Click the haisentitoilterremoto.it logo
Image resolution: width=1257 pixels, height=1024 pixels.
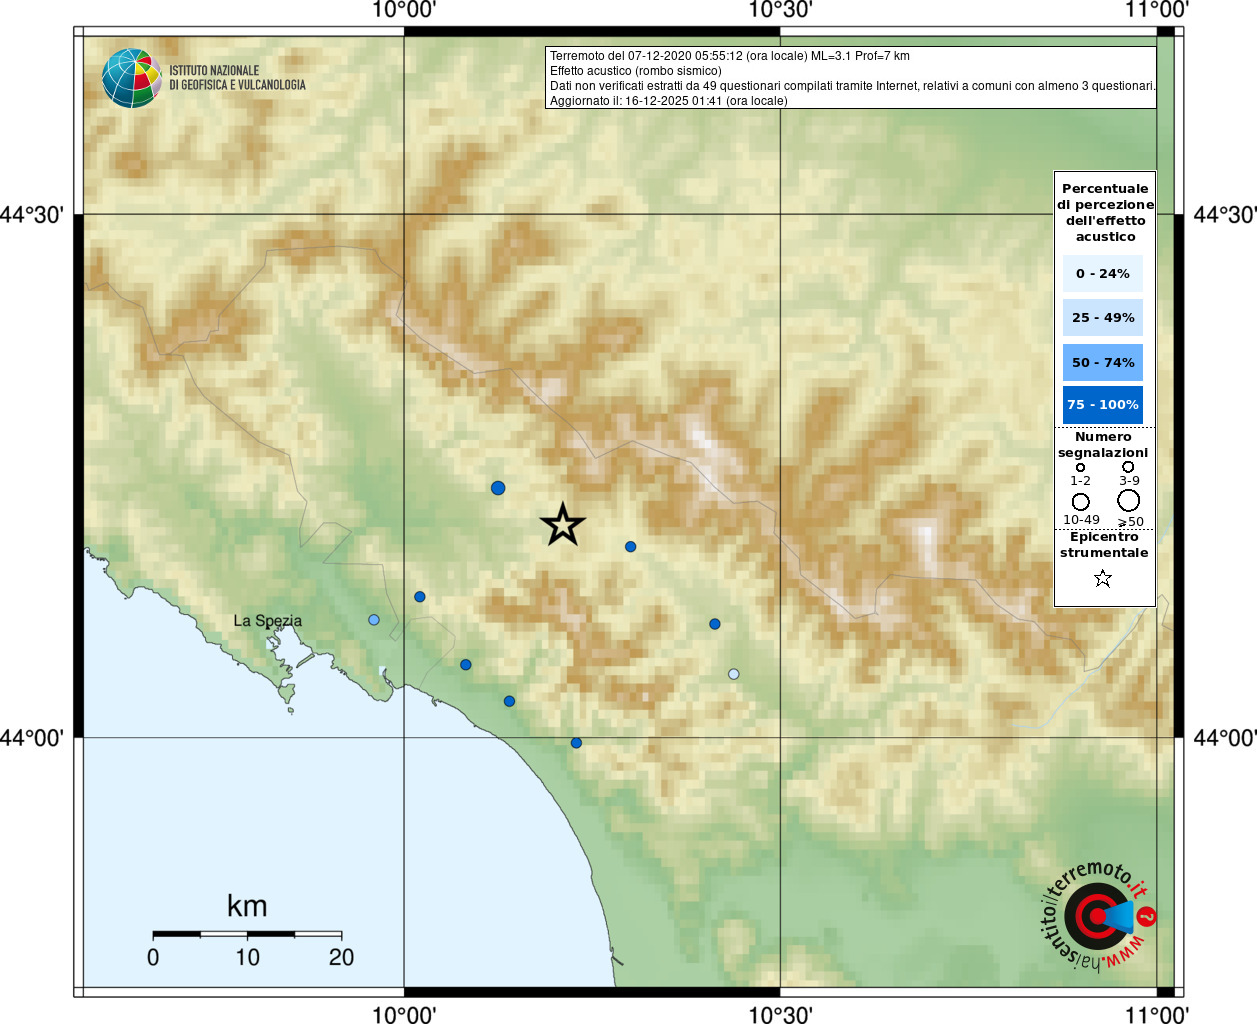1098,916
